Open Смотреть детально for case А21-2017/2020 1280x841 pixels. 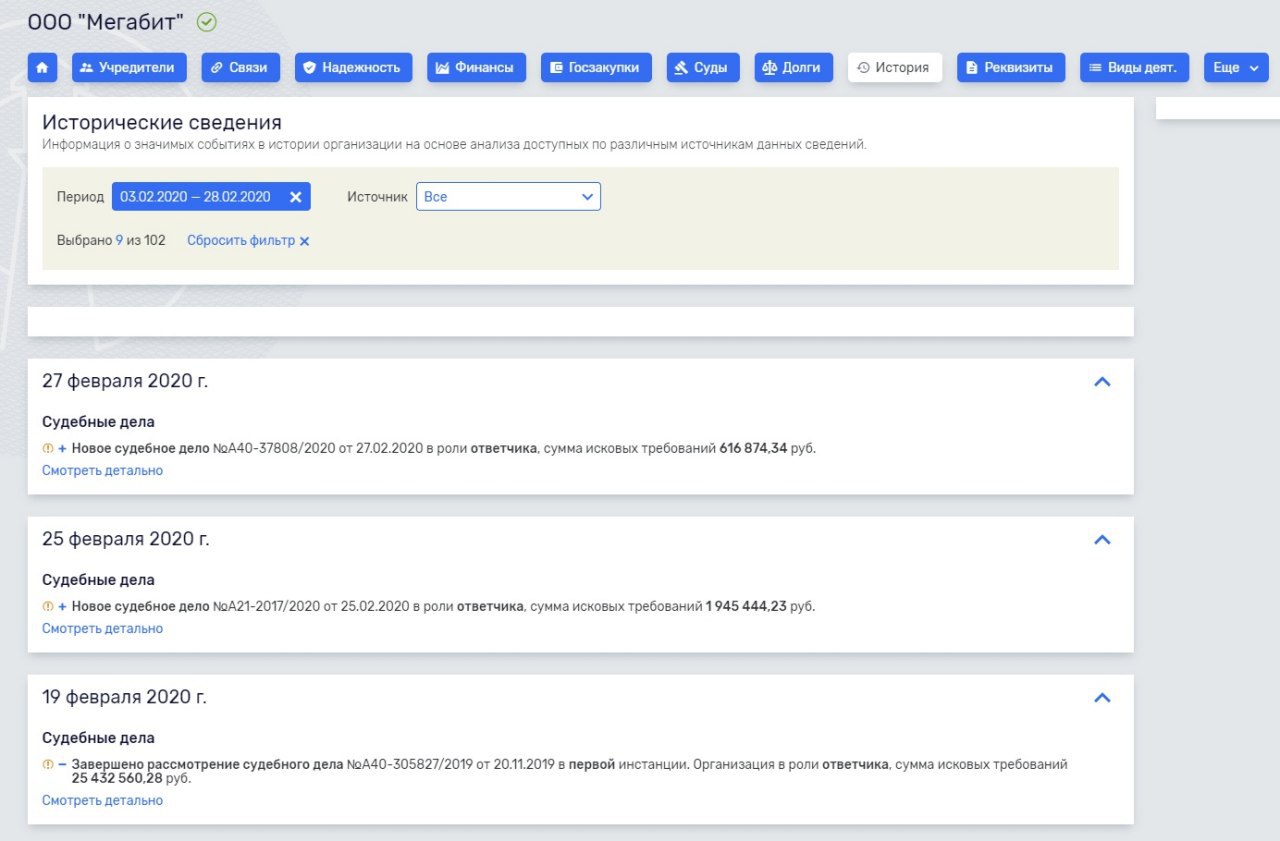102,628
